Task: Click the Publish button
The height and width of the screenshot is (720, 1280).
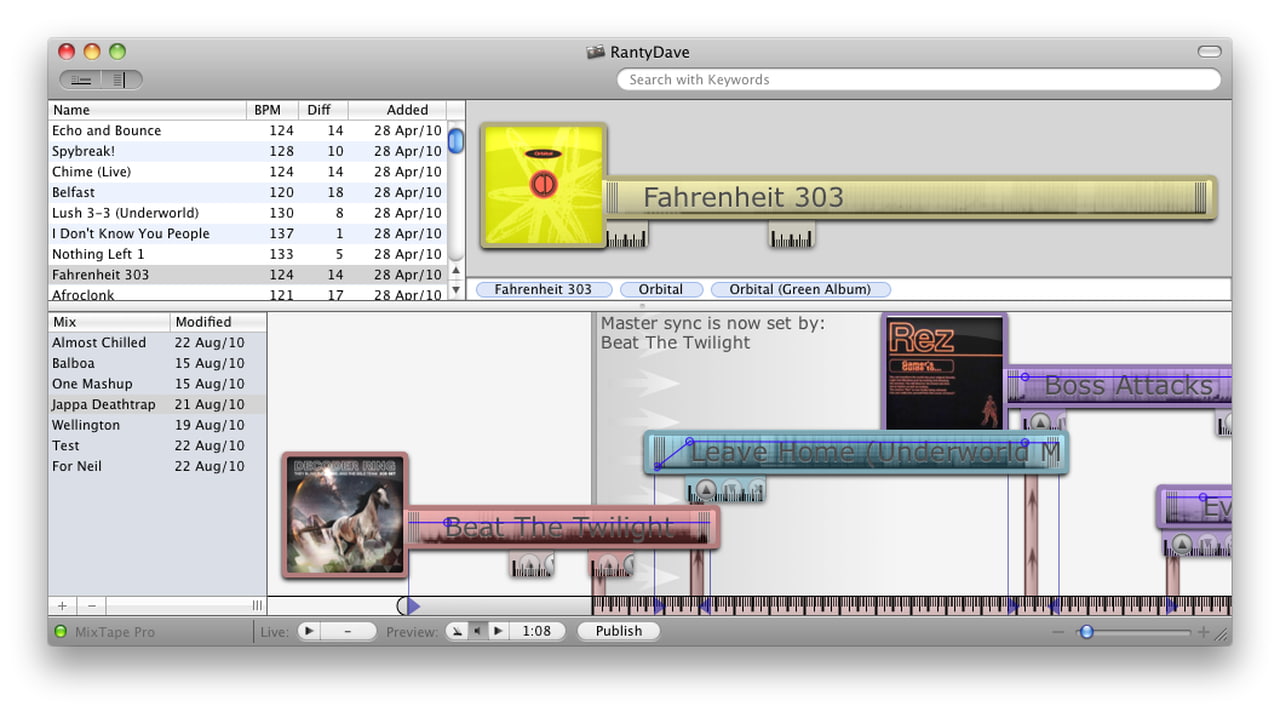Action: click(619, 631)
